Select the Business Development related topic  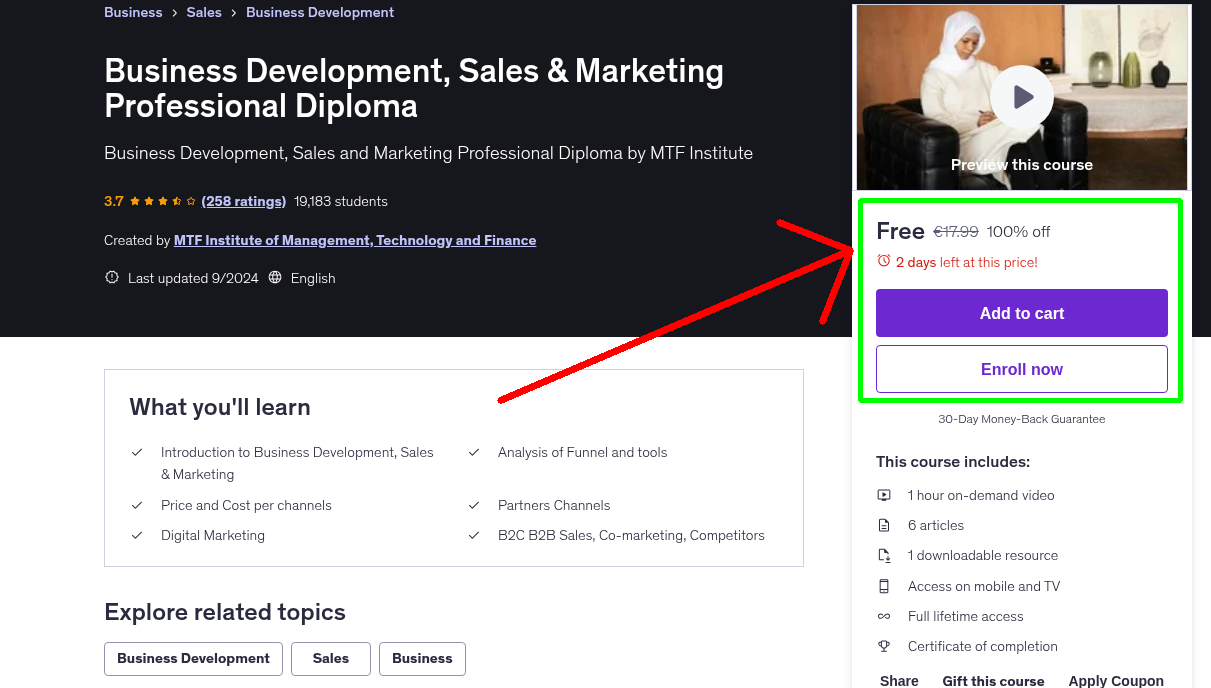point(193,658)
